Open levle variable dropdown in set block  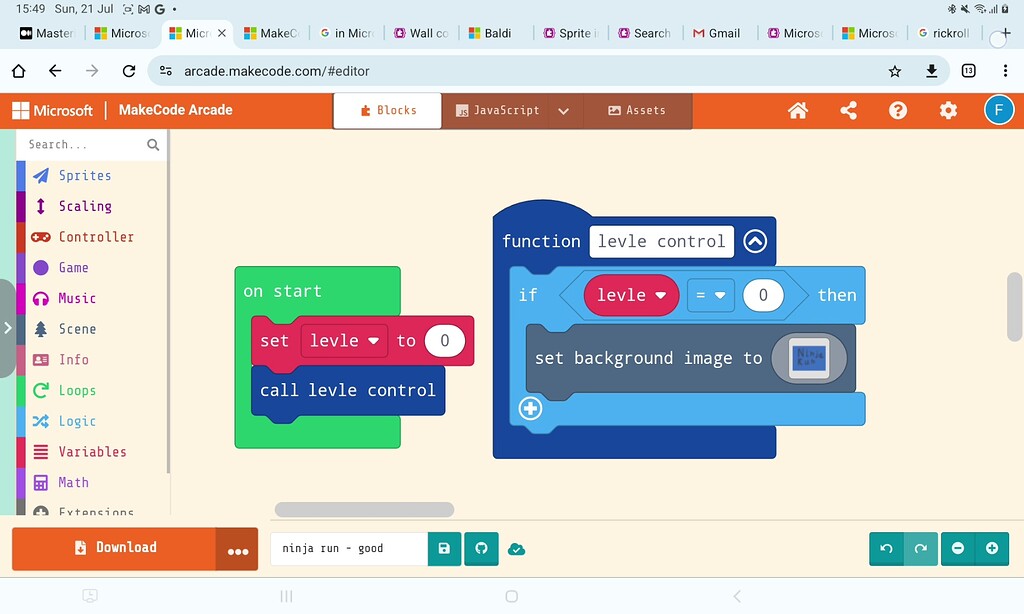tap(344, 340)
